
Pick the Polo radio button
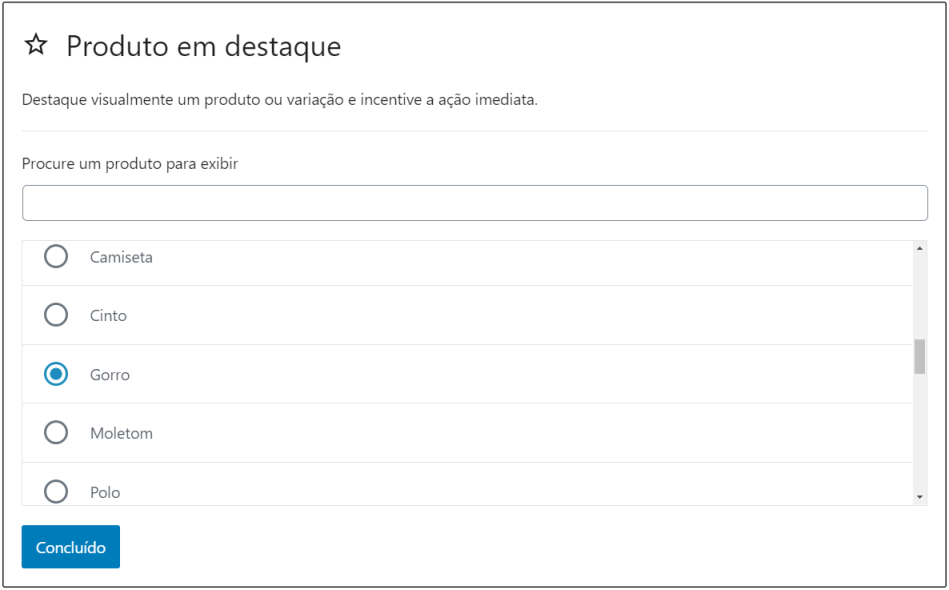tap(56, 491)
